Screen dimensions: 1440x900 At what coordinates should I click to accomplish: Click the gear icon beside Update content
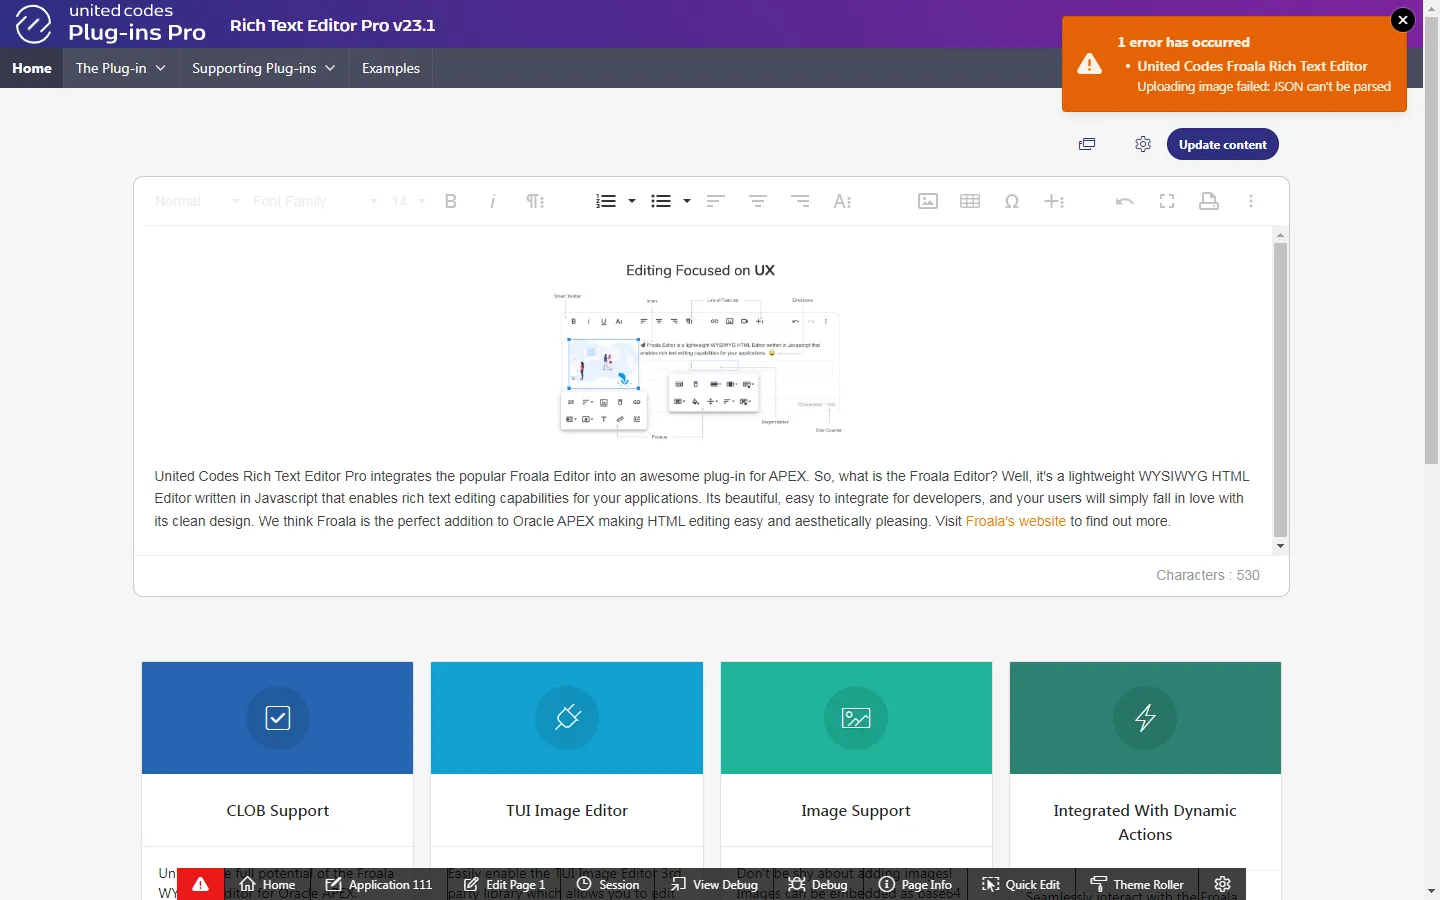coord(1143,144)
